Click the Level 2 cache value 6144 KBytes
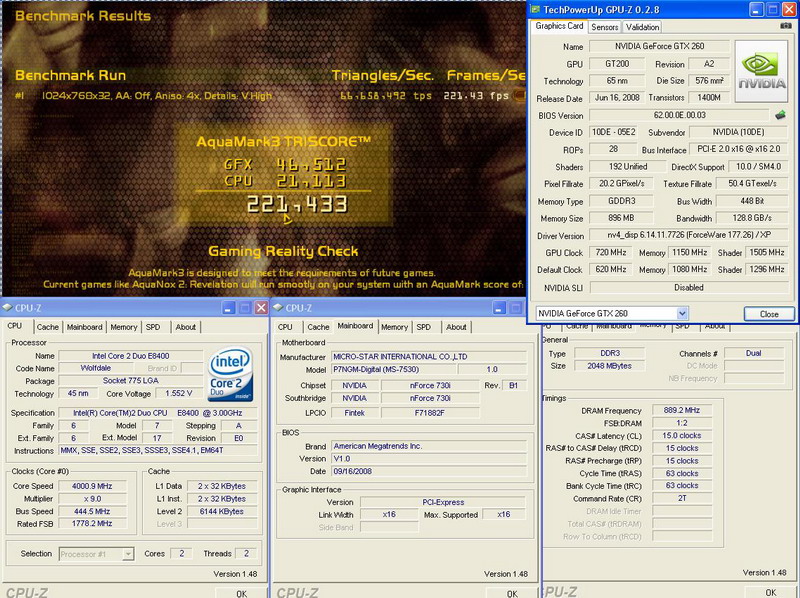 tap(221, 511)
